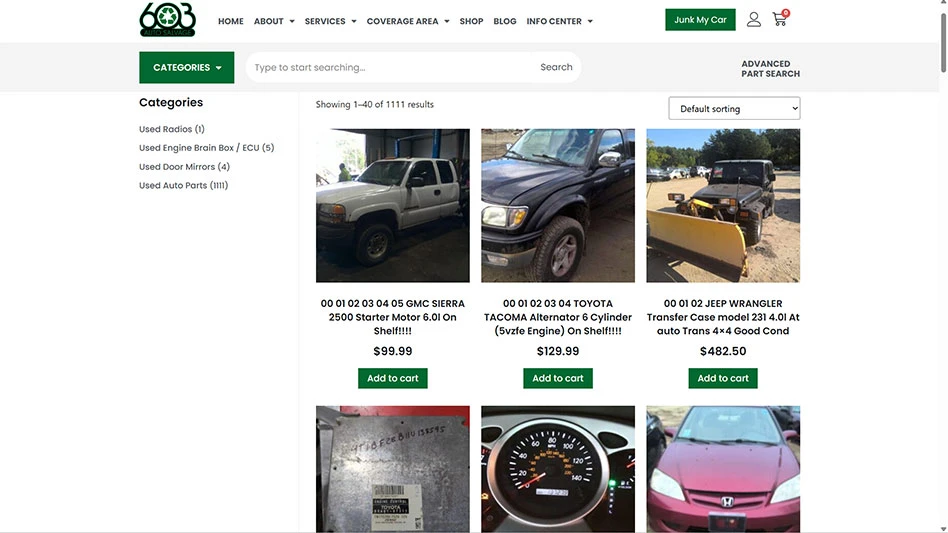
Task: Open the Default sorting combo box
Action: (734, 108)
